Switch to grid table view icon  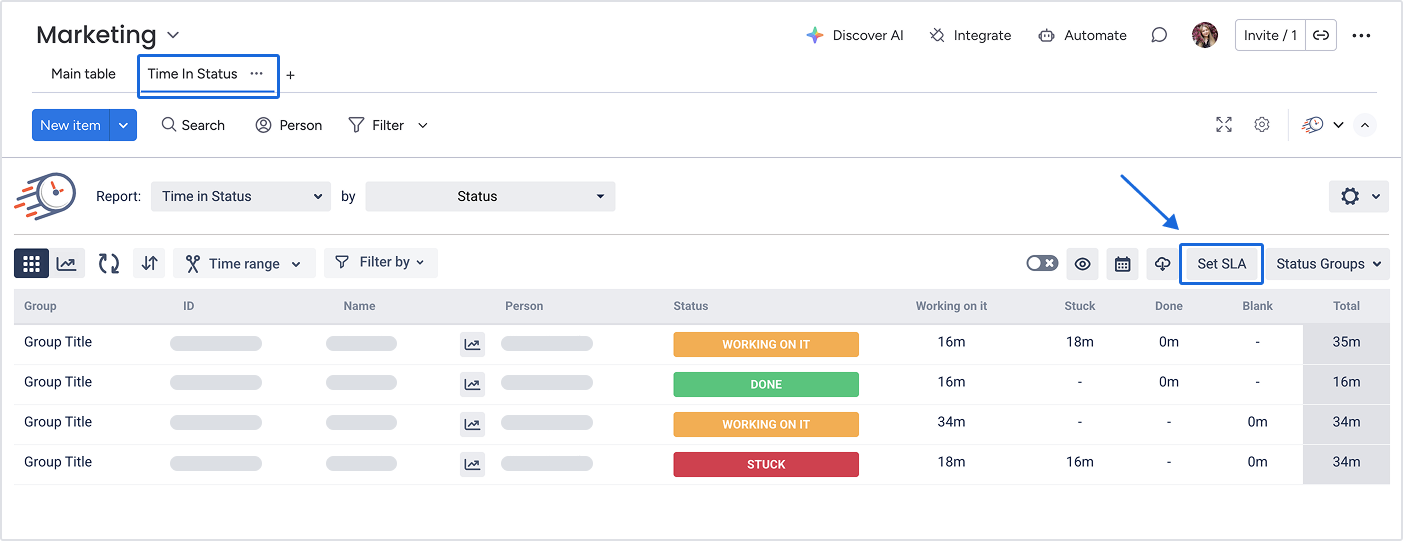click(31, 264)
